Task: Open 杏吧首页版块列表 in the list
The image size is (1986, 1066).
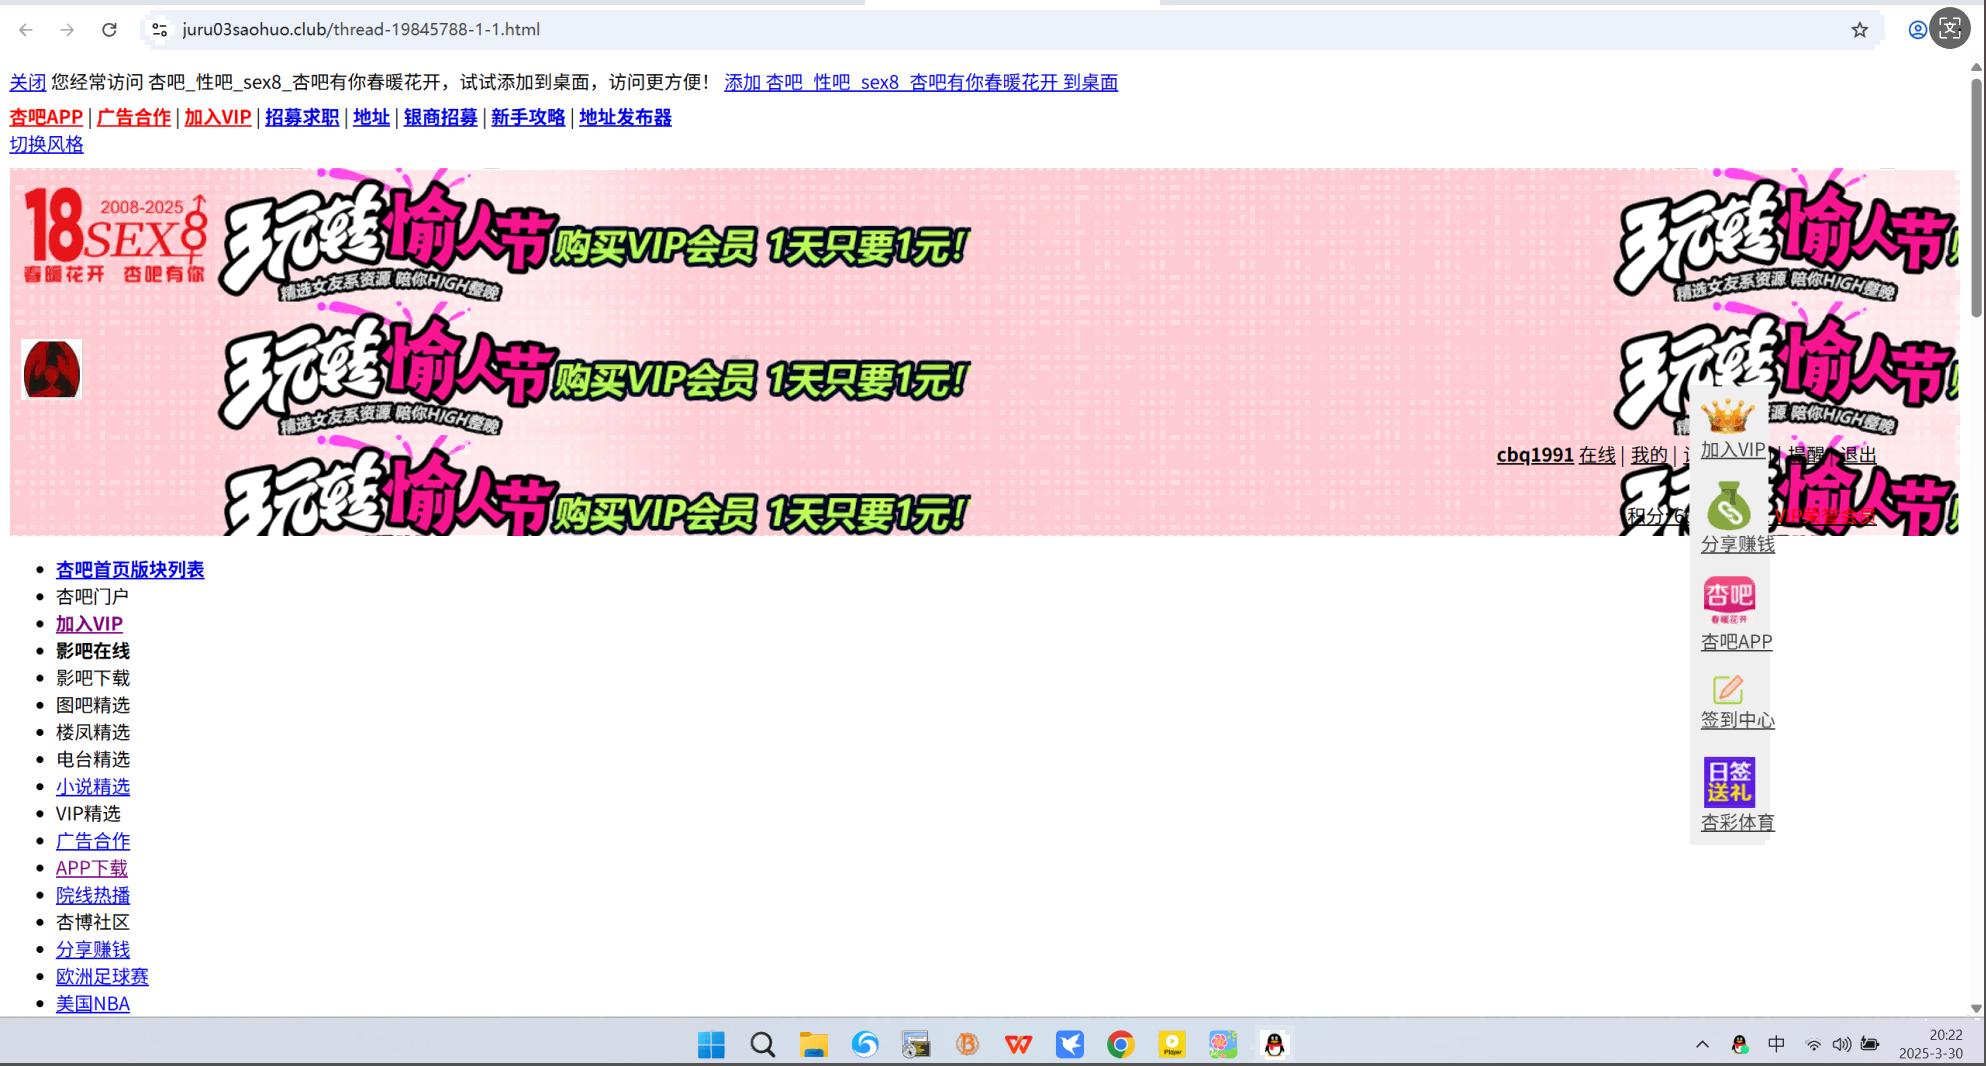Action: (x=129, y=569)
